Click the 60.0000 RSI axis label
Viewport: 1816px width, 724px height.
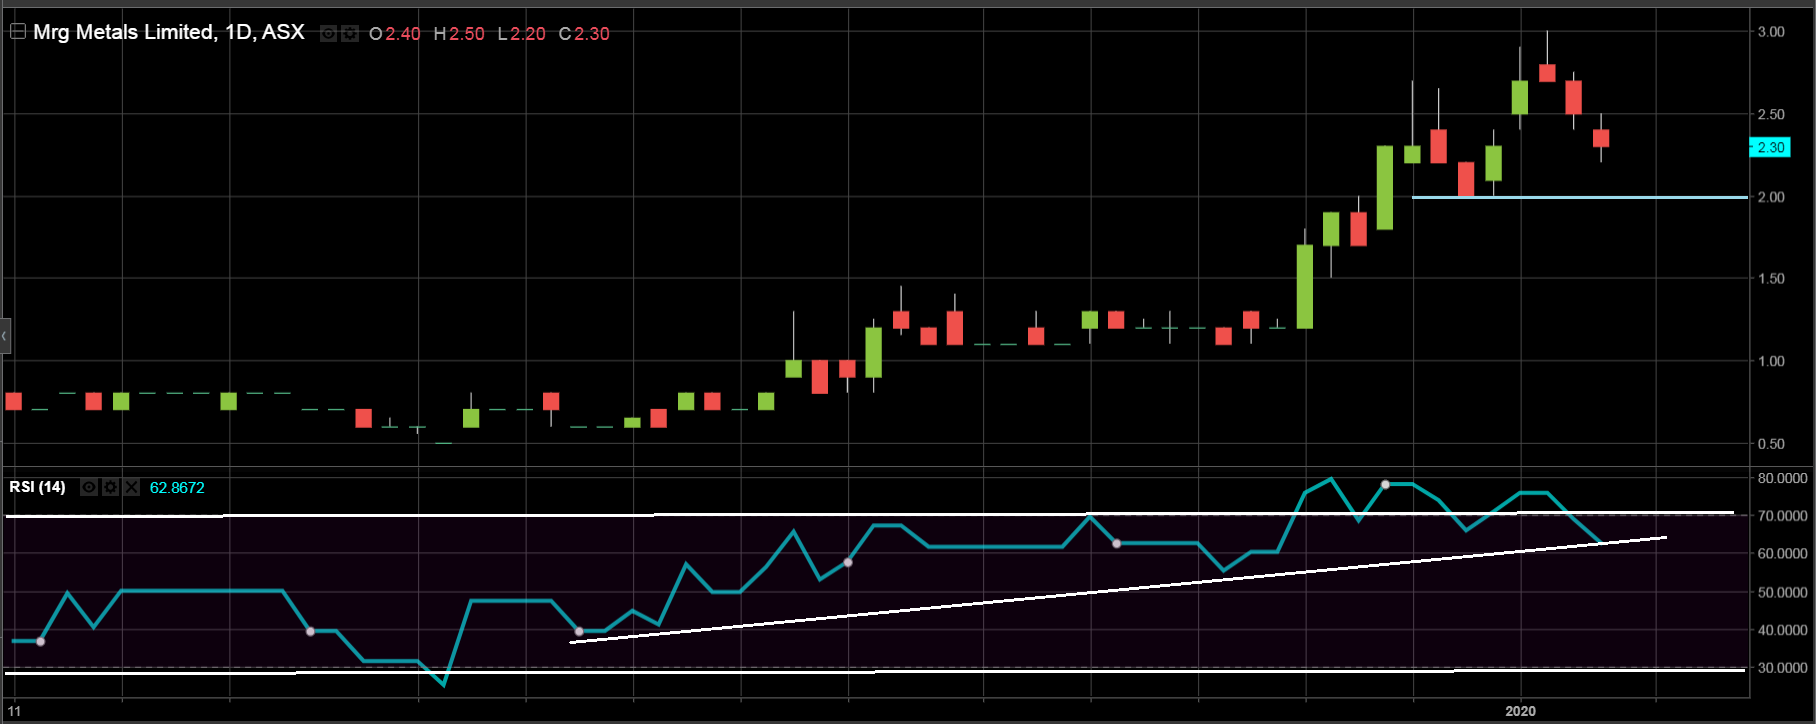pyautogui.click(x=1782, y=553)
